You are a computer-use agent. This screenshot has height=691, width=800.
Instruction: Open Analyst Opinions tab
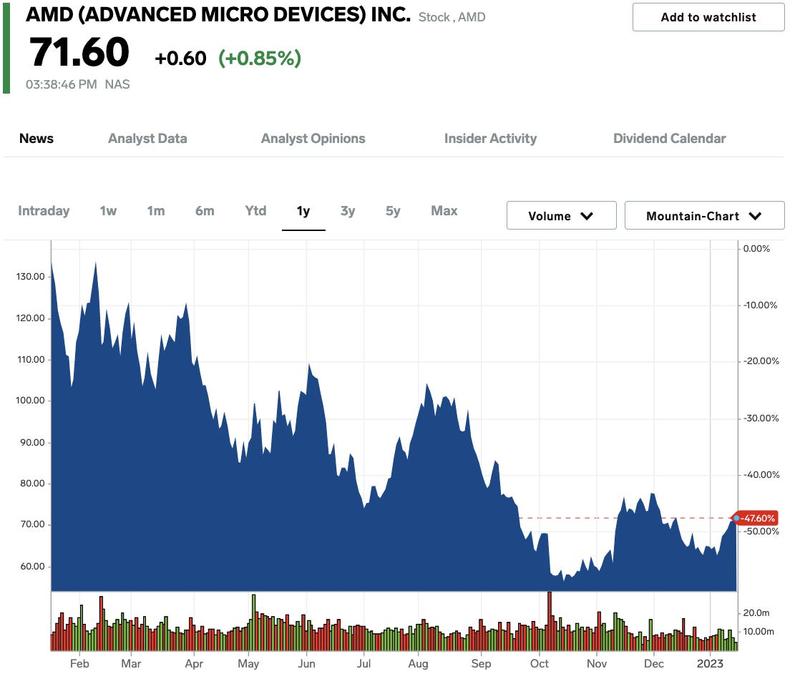pyautogui.click(x=313, y=138)
